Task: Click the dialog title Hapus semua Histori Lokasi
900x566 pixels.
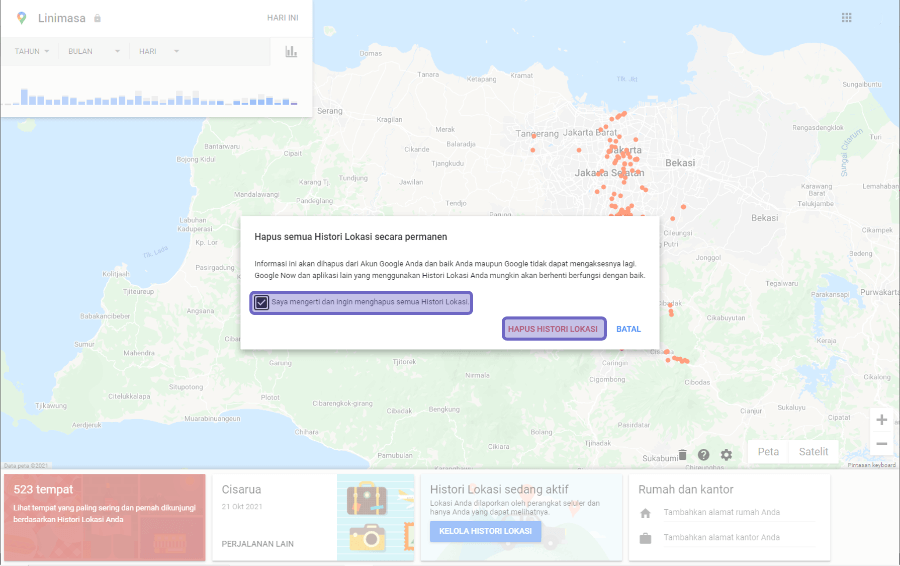Action: point(351,237)
